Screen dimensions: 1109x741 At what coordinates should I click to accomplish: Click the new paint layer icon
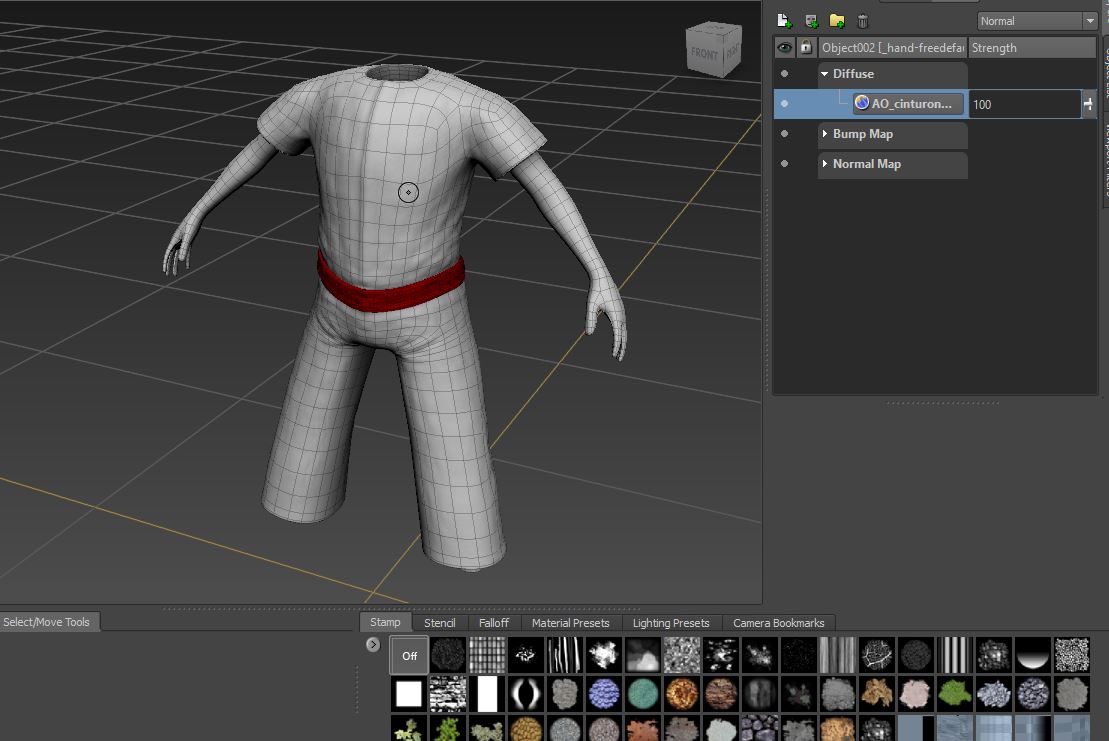[x=784, y=21]
